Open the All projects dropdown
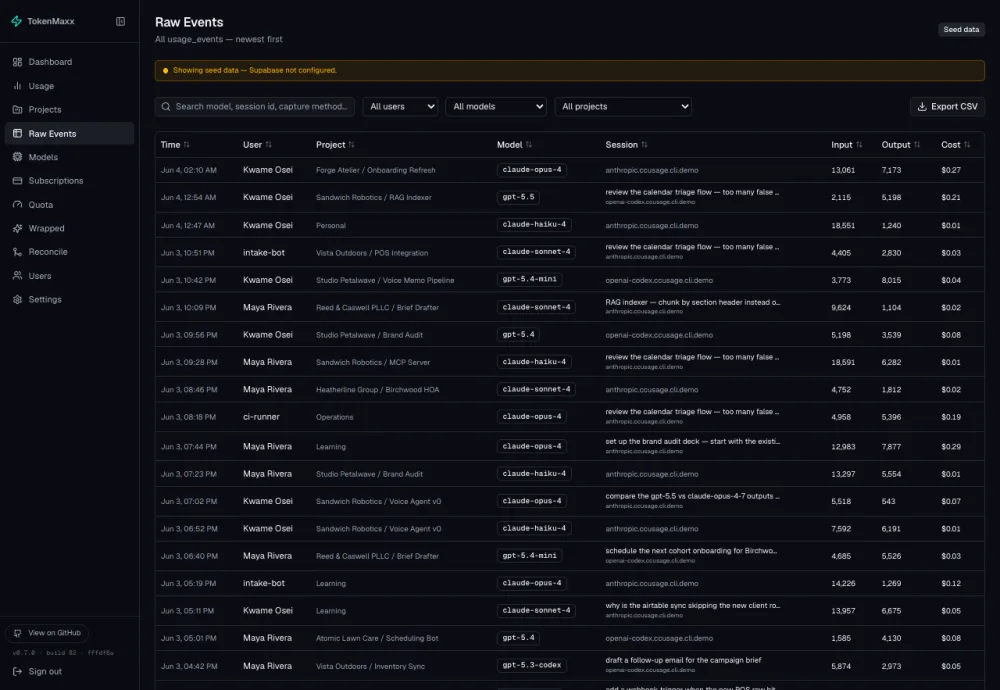Image resolution: width=1000 pixels, height=690 pixels. point(623,106)
